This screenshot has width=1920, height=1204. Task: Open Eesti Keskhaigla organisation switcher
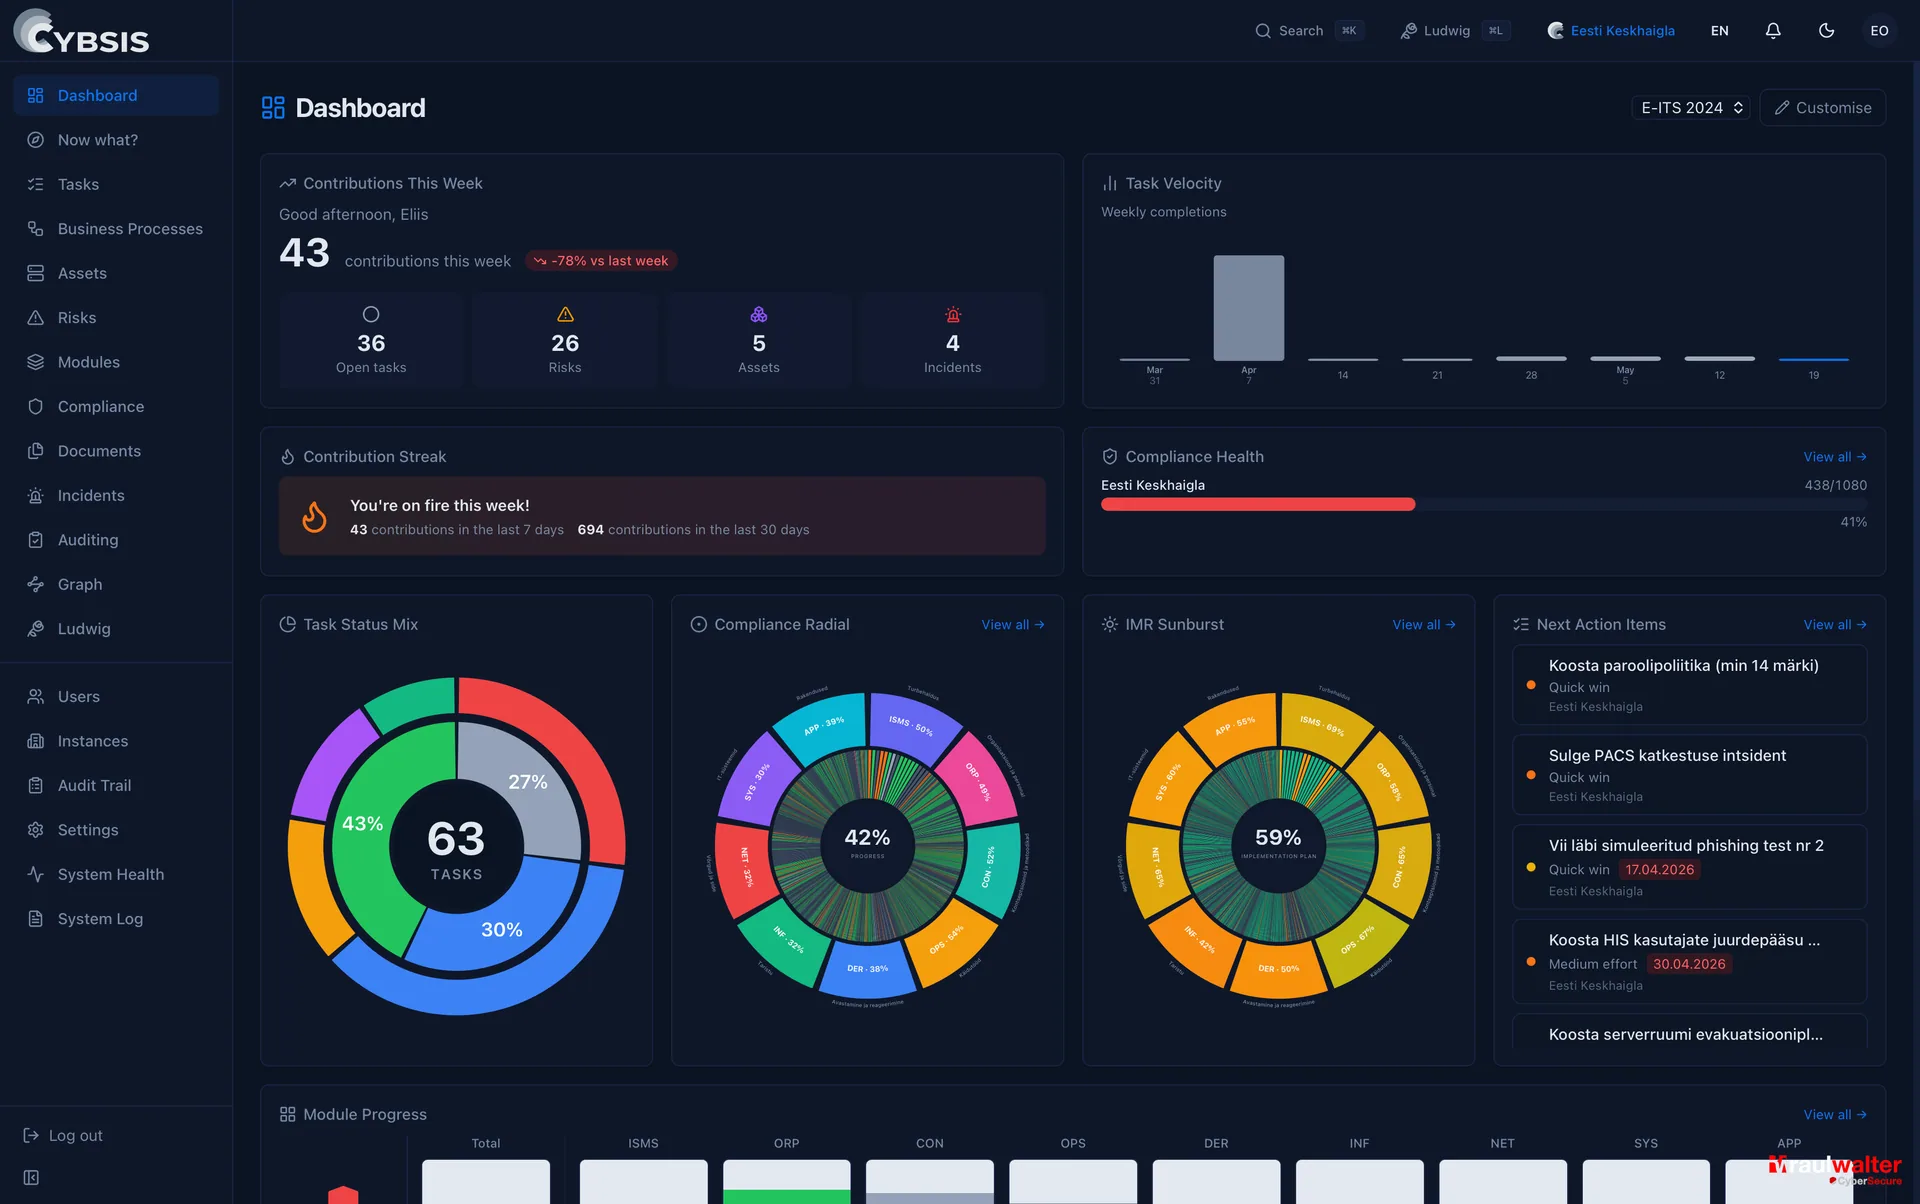[x=1611, y=31]
